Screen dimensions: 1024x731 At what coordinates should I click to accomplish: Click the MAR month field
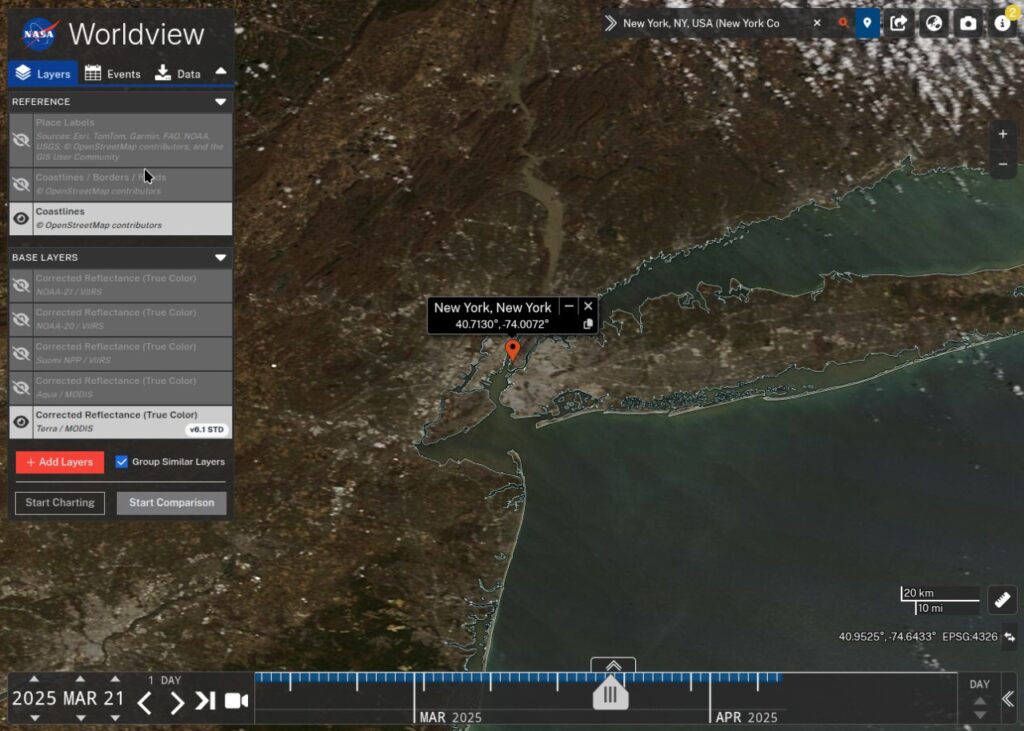point(80,698)
